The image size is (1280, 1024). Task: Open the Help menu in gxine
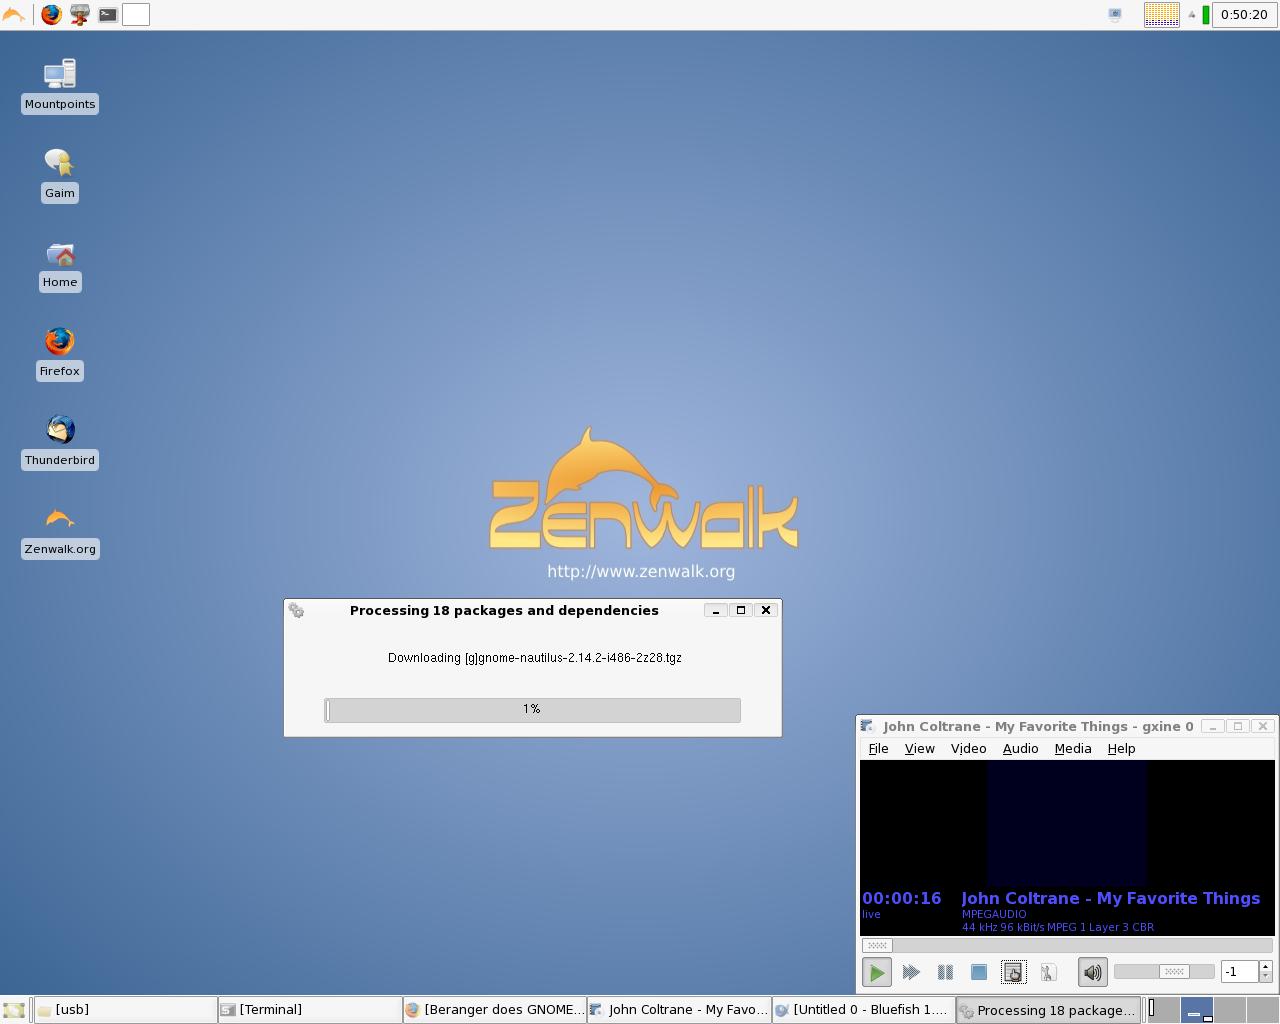(1121, 748)
